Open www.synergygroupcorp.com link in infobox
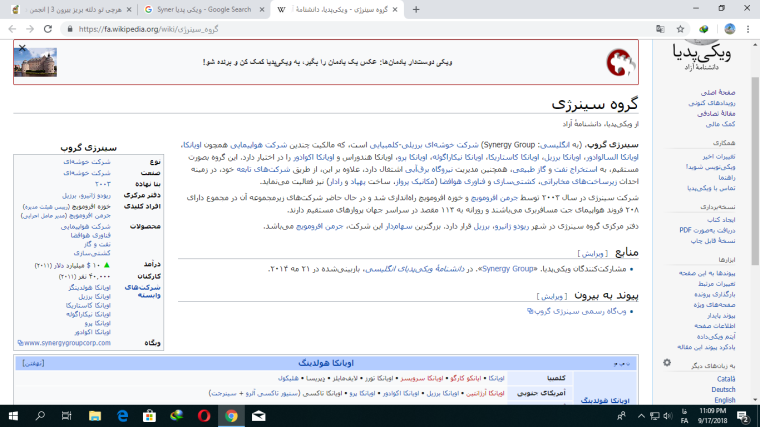 point(64,343)
